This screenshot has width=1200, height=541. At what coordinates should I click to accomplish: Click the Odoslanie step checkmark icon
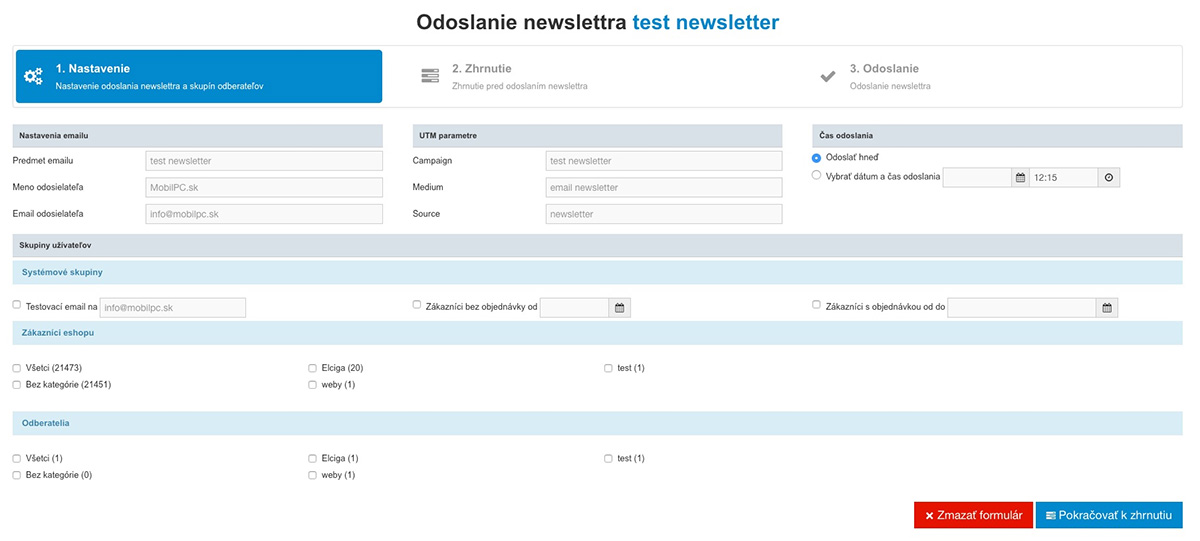(828, 77)
